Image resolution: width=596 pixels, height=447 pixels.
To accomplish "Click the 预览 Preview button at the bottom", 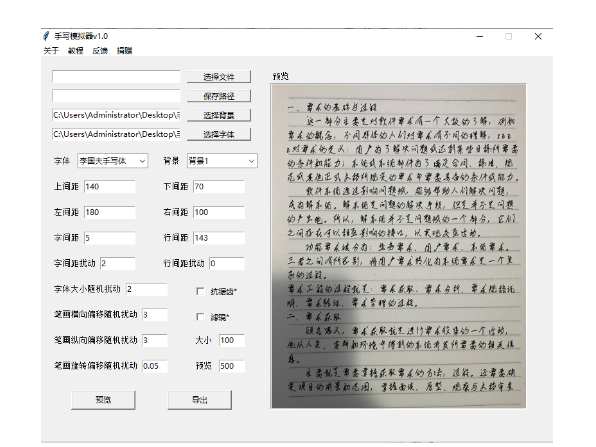I will (x=103, y=400).
